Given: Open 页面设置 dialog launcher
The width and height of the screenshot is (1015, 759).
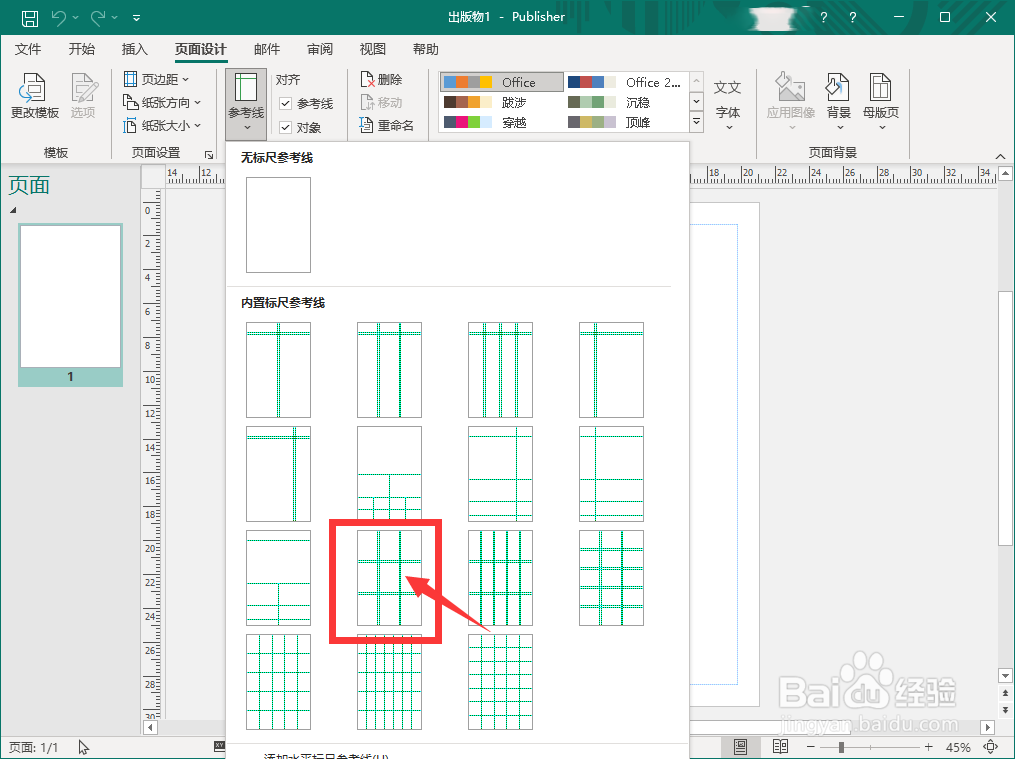Looking at the screenshot, I should tap(208, 155).
